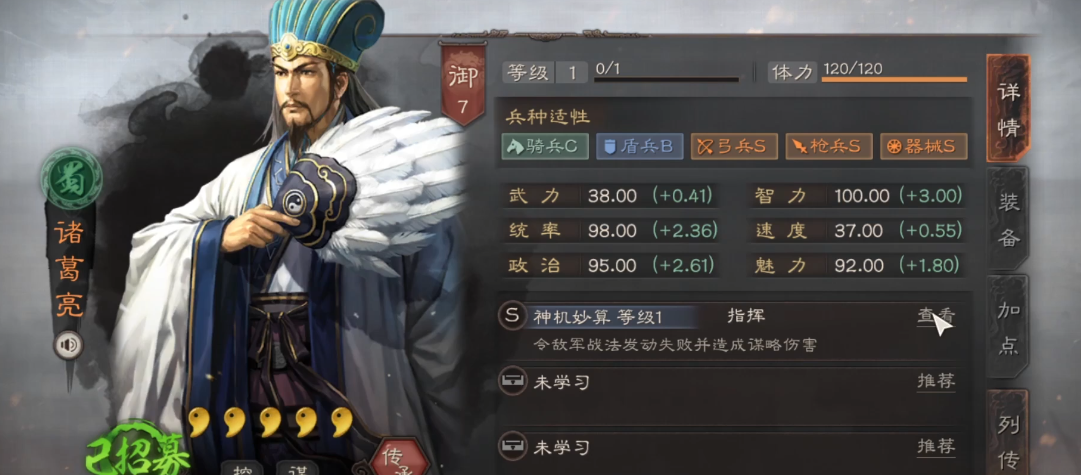Switch to the 装备 equipment tab
The height and width of the screenshot is (475, 1081).
[1009, 219]
